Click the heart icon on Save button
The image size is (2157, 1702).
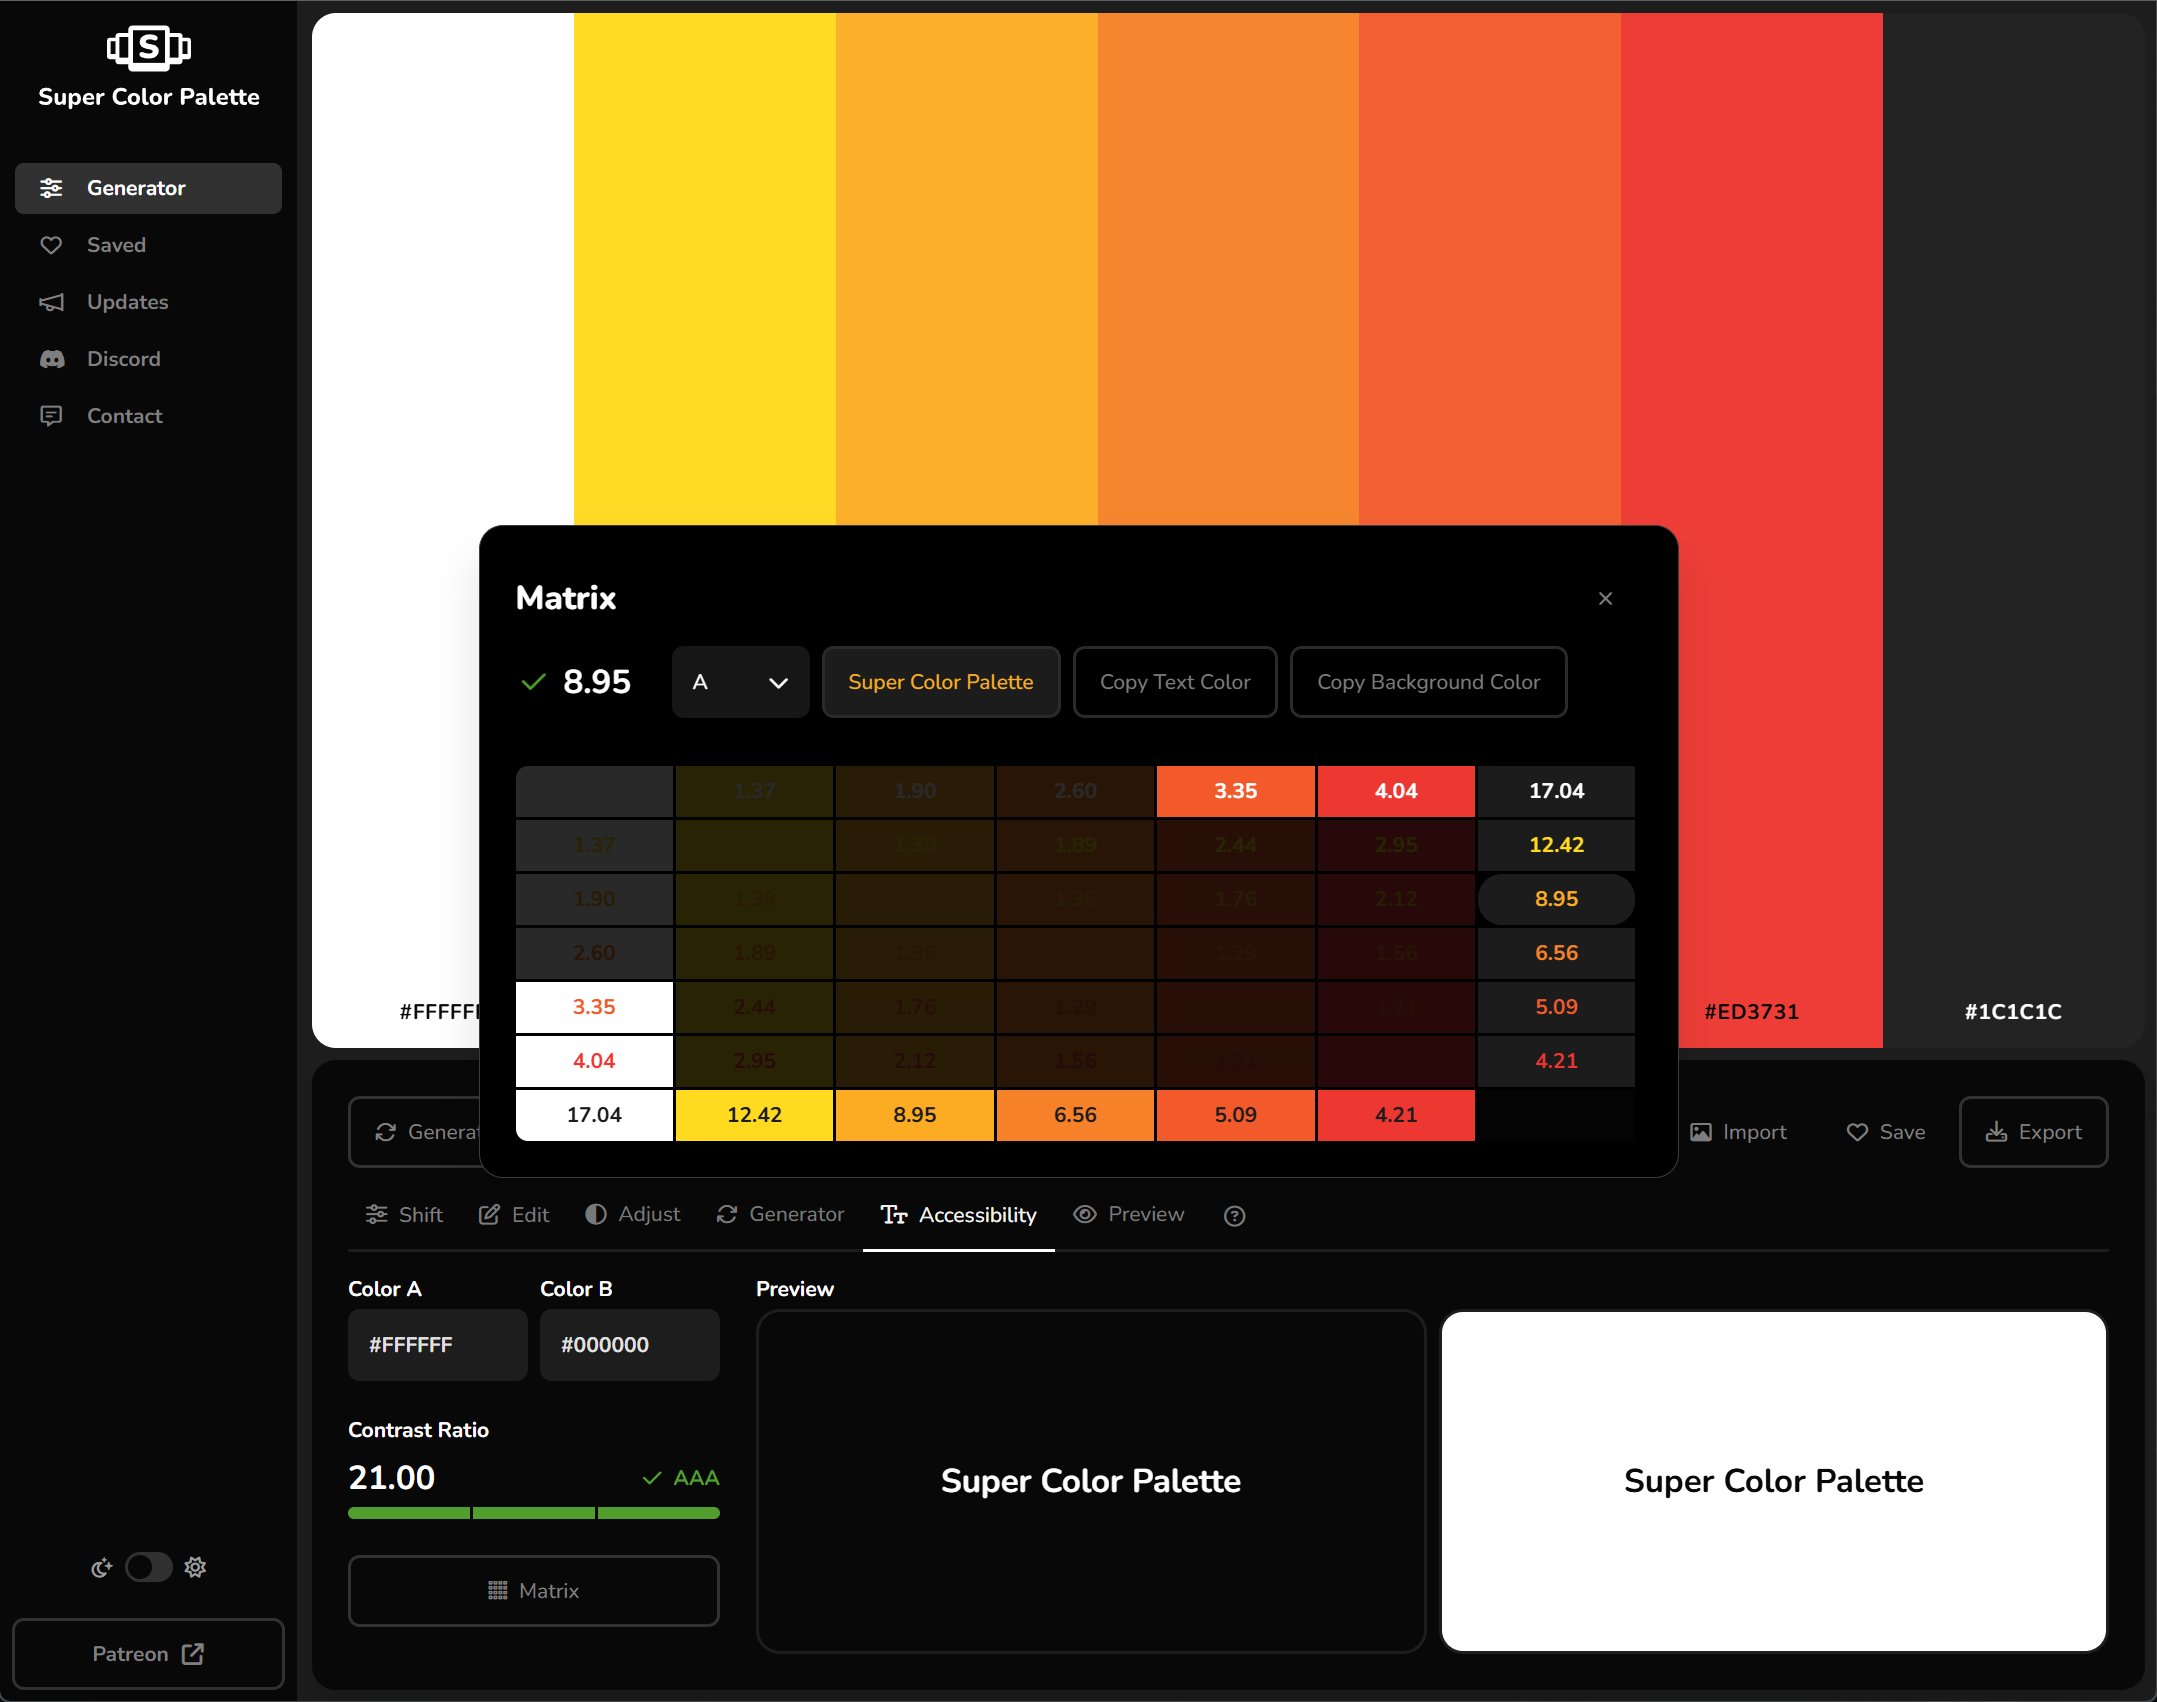pos(1857,1132)
